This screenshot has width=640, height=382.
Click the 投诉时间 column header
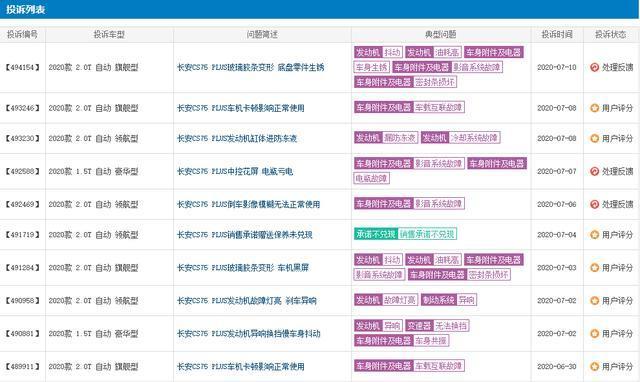[557, 35]
